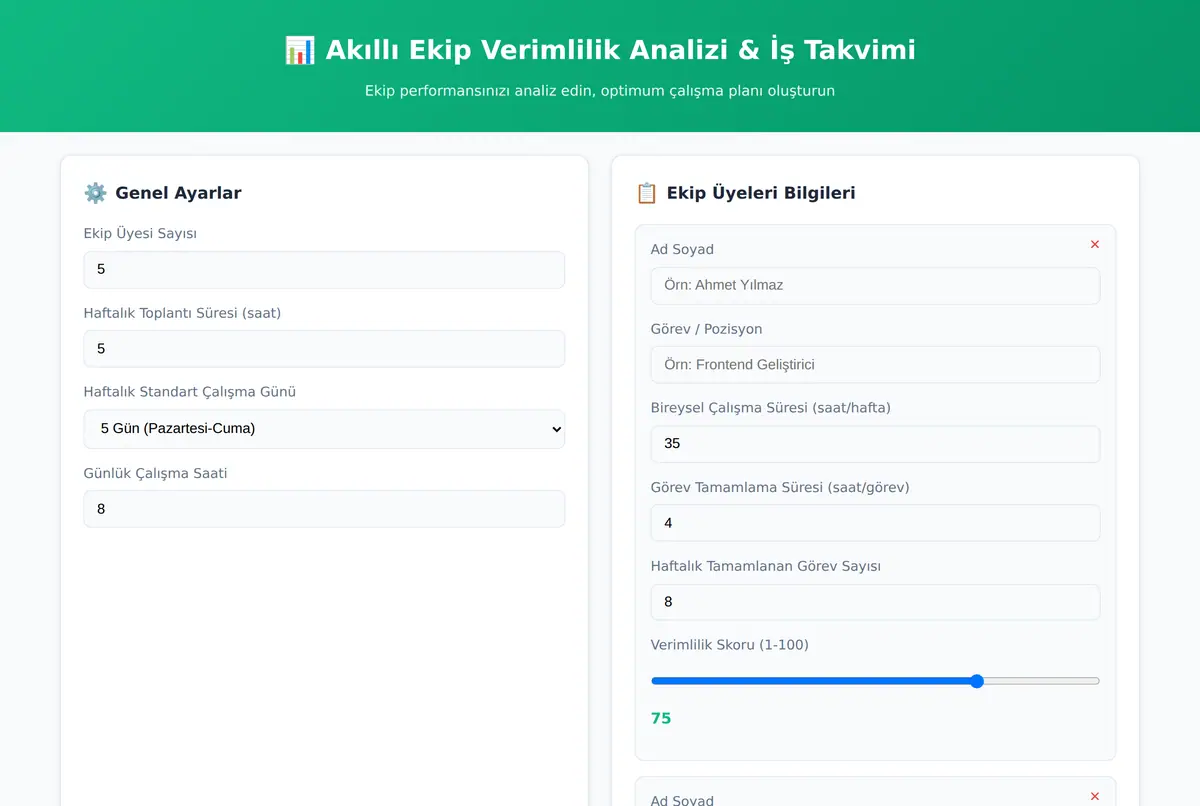Click the clipboard icon beside Ekip Üyeleri Bilgileri

[647, 193]
